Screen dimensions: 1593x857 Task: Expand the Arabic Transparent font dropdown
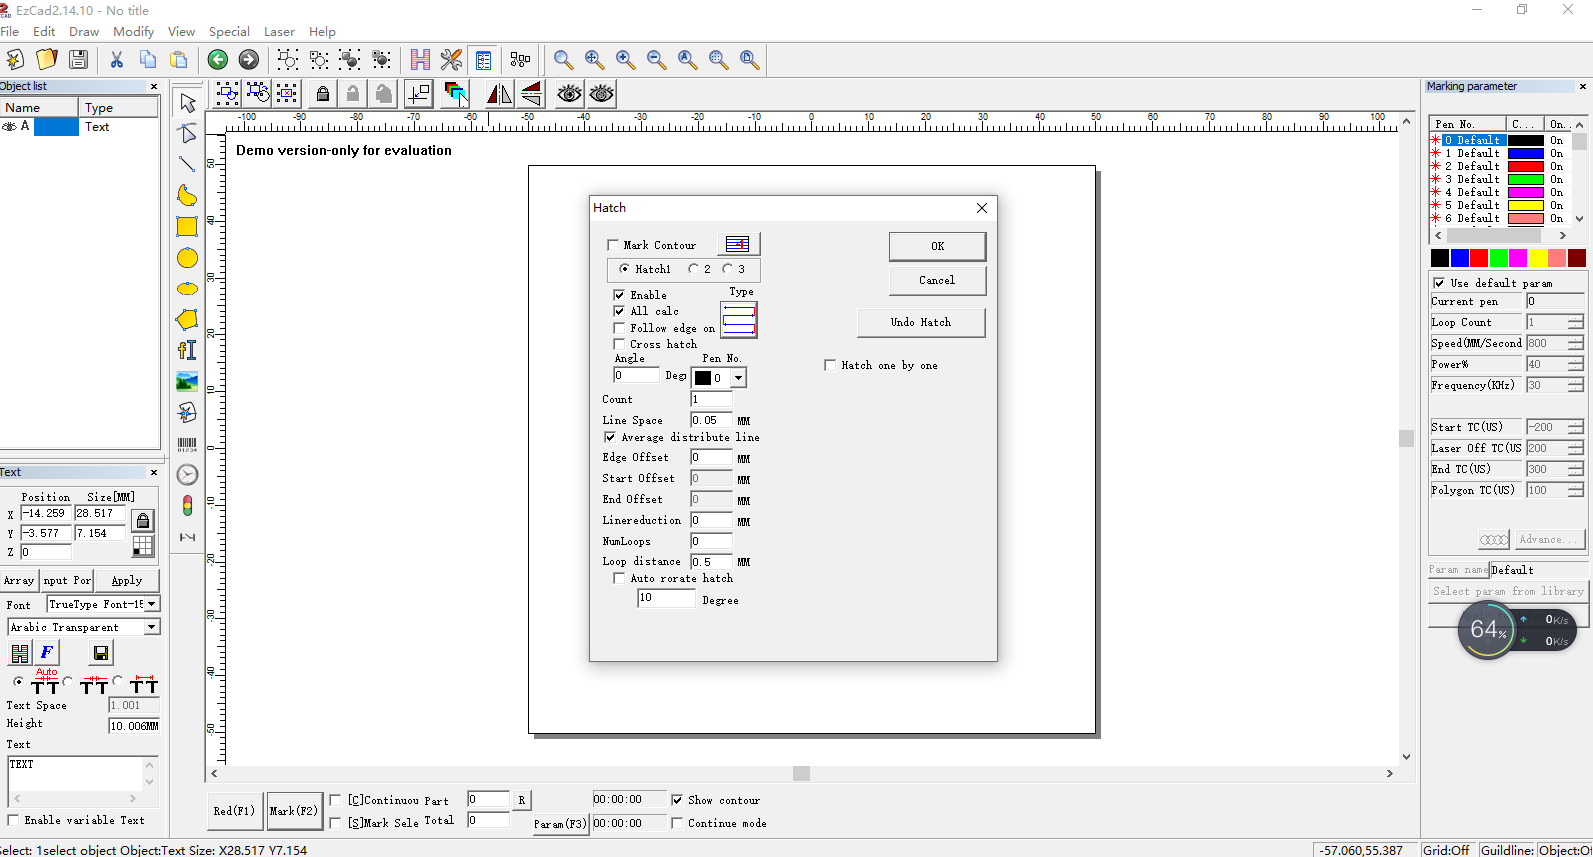click(x=152, y=627)
